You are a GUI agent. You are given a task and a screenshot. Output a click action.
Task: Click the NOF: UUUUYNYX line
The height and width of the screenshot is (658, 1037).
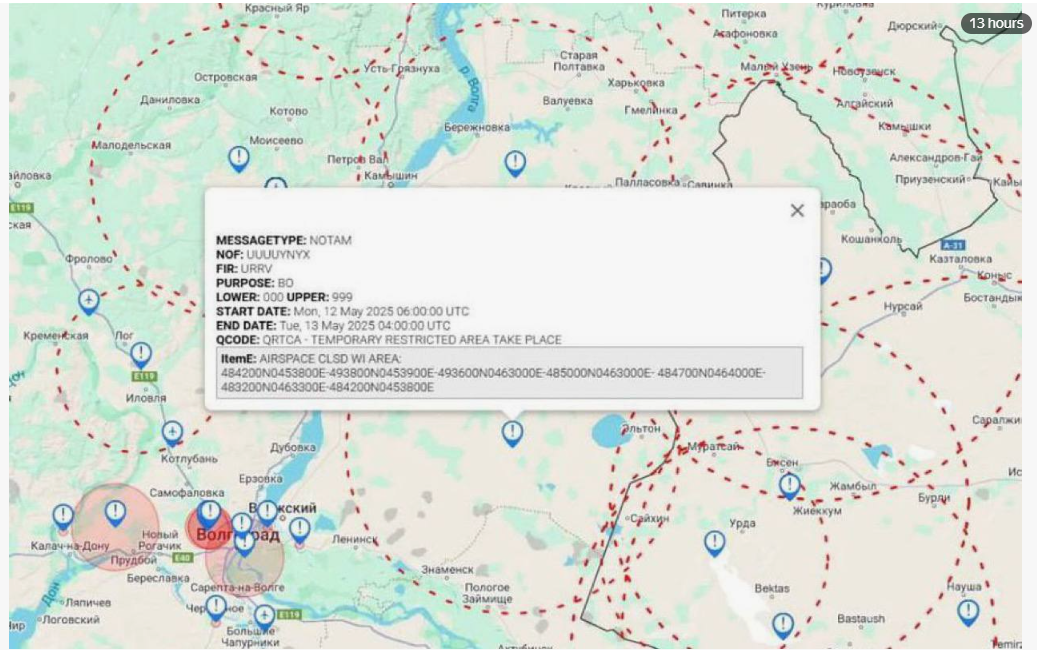[263, 255]
